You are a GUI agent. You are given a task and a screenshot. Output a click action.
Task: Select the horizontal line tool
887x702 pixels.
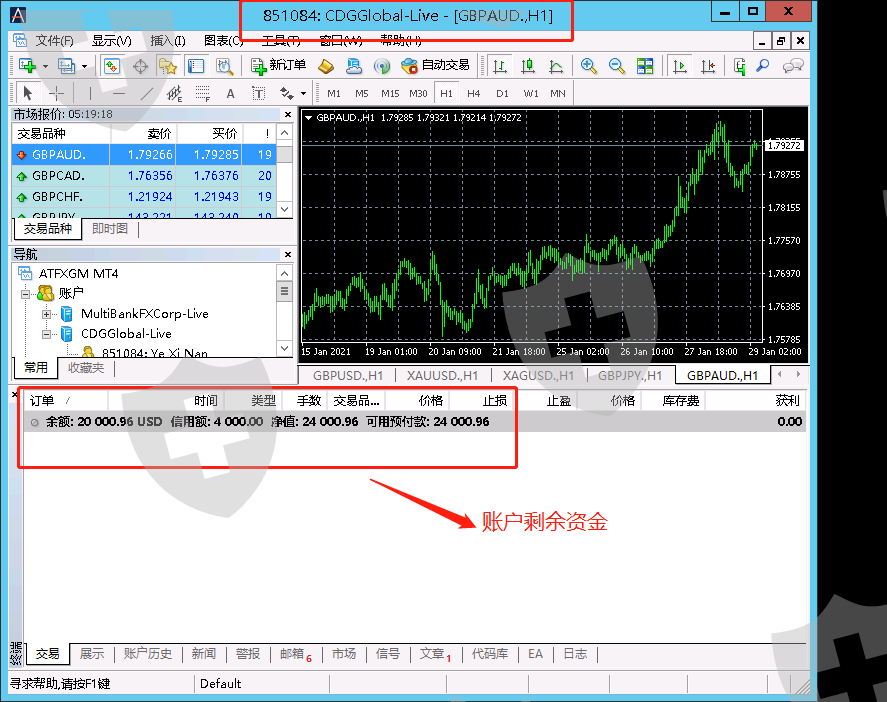tap(118, 93)
